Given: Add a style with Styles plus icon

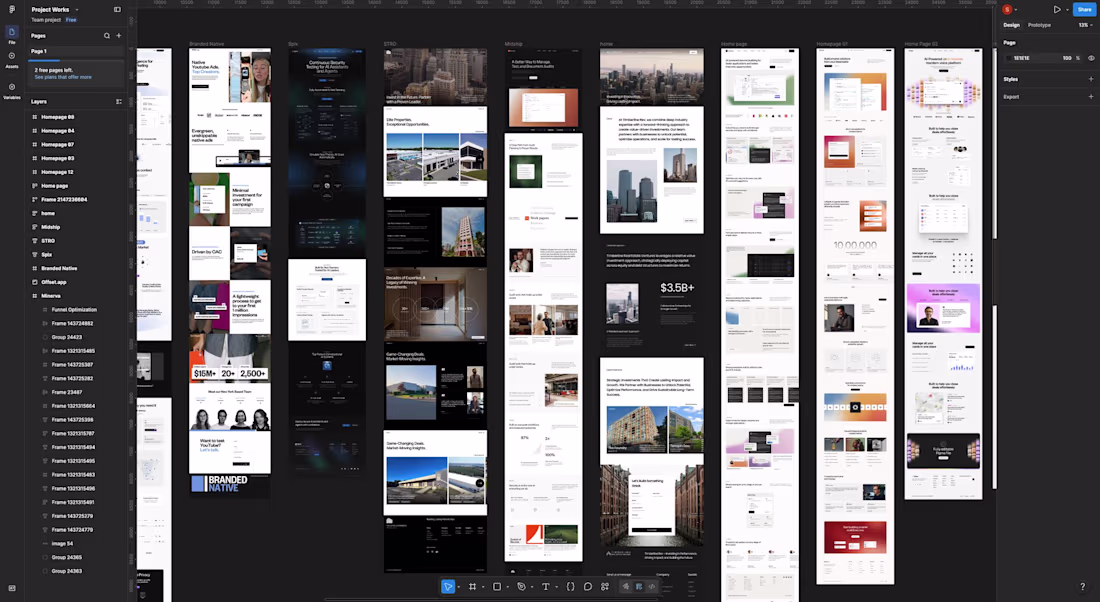Looking at the screenshot, I should click(x=1091, y=79).
